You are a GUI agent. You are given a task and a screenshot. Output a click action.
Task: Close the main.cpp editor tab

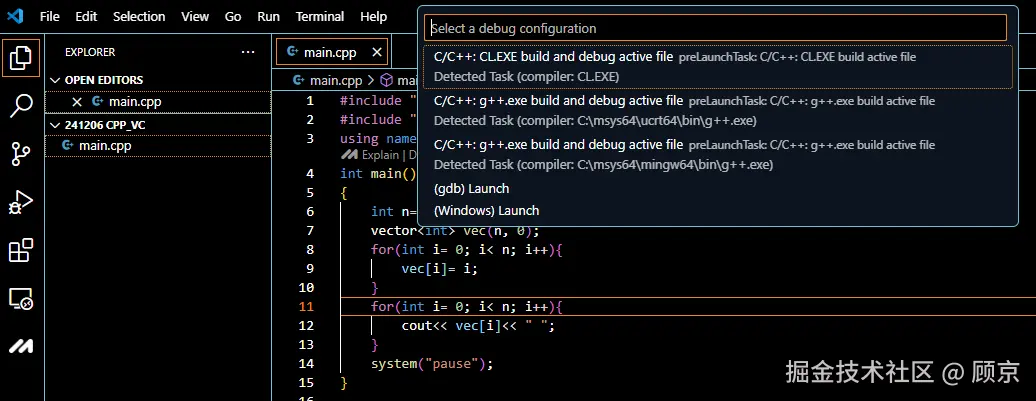377,52
